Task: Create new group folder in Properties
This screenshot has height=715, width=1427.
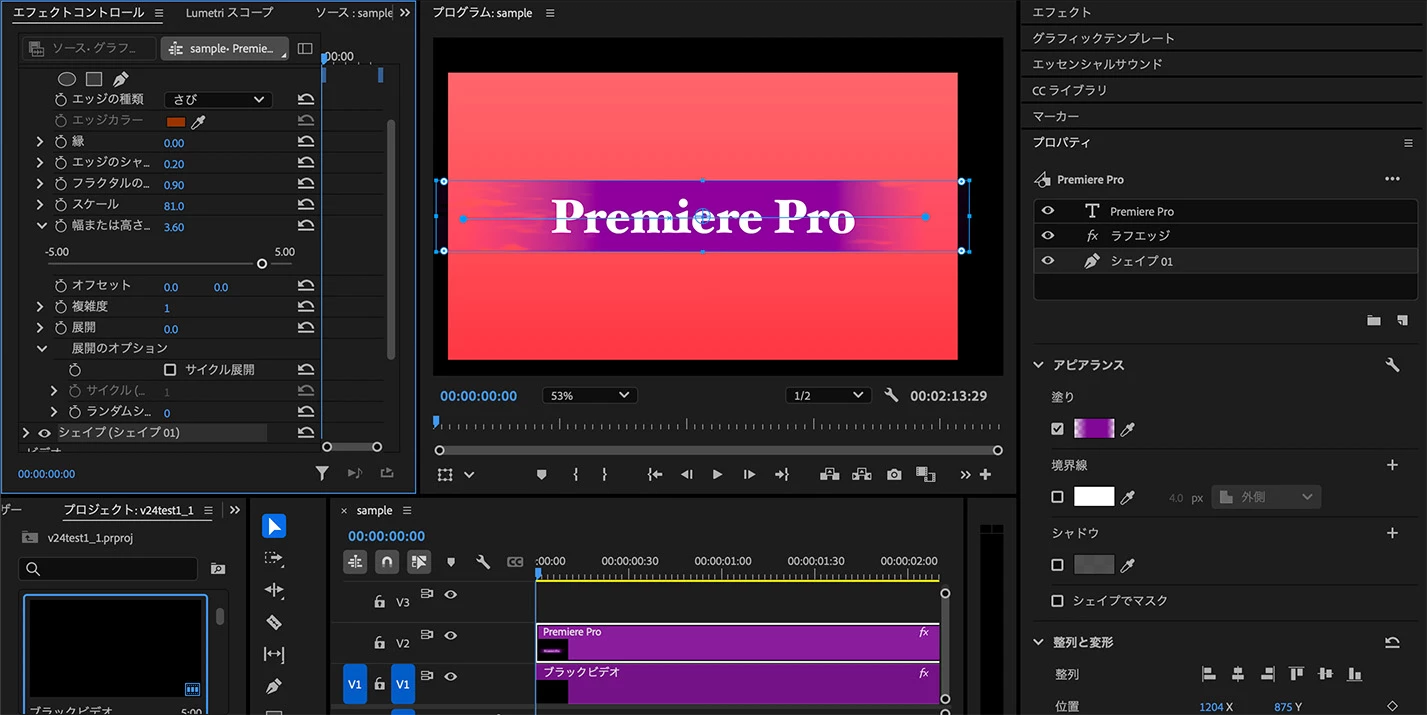Action: (x=1374, y=320)
